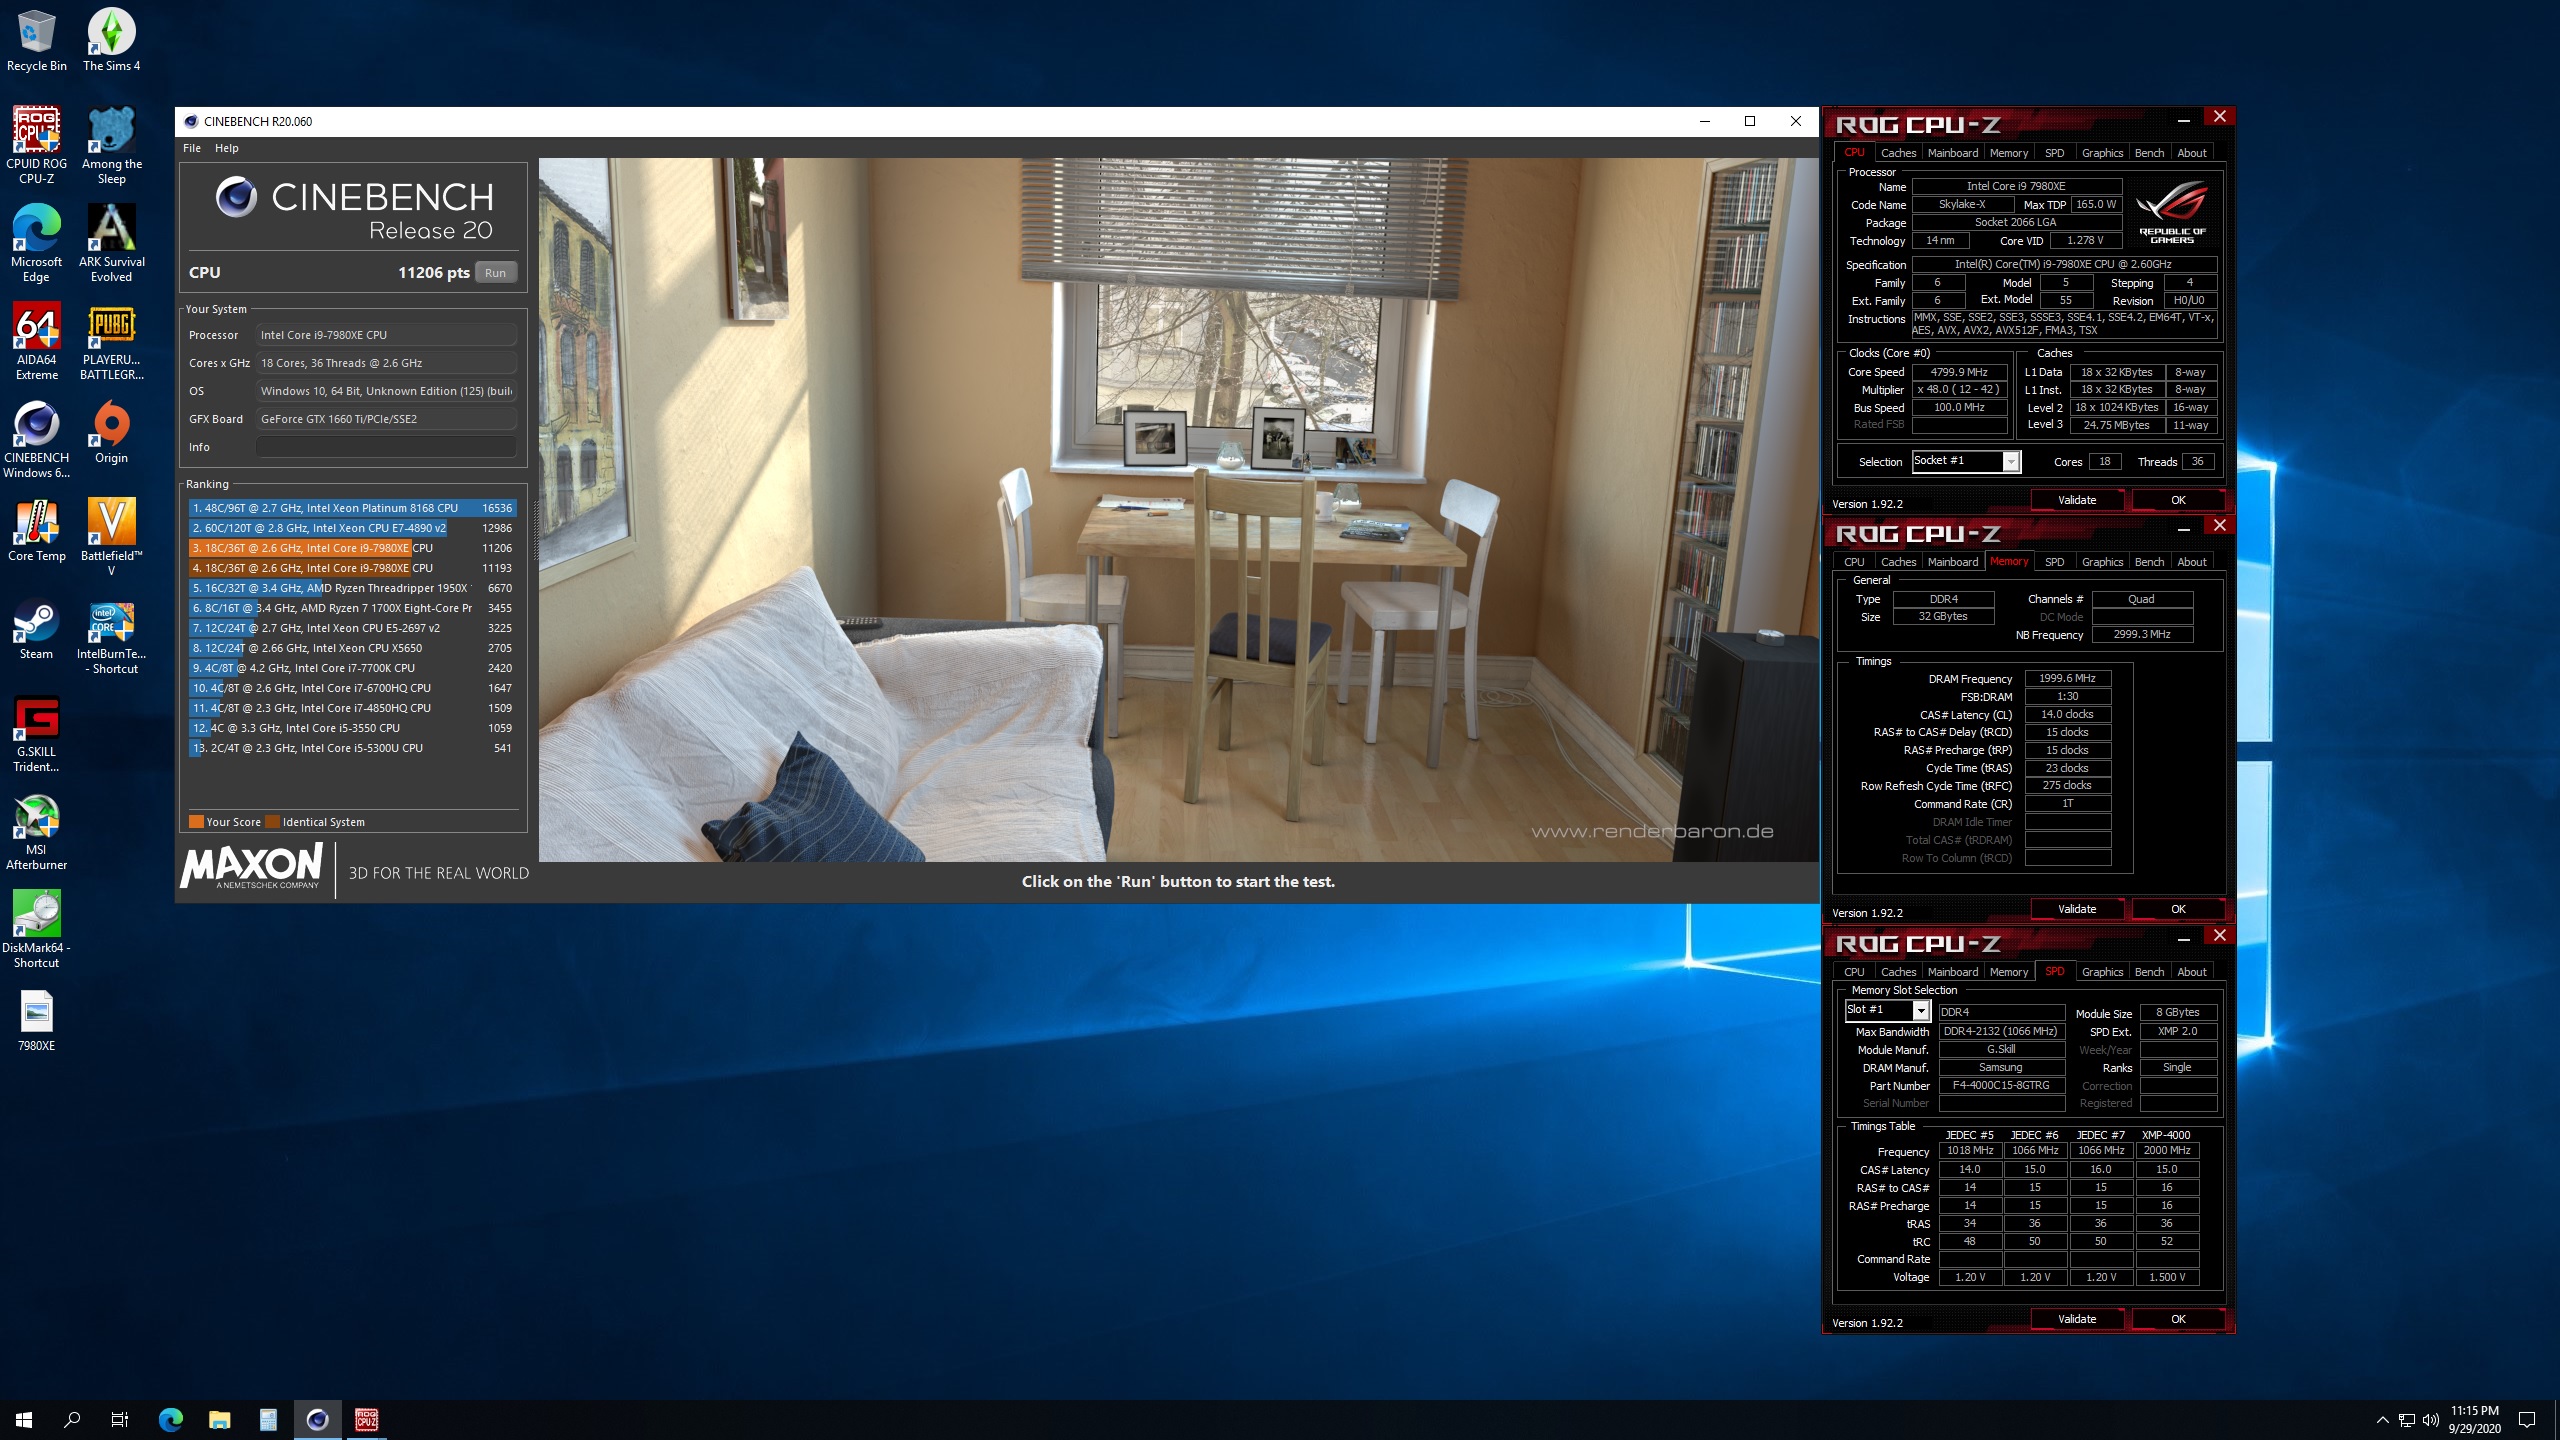Open Origin desktop shortcut
This screenshot has height=1440, width=2560.
(111, 433)
